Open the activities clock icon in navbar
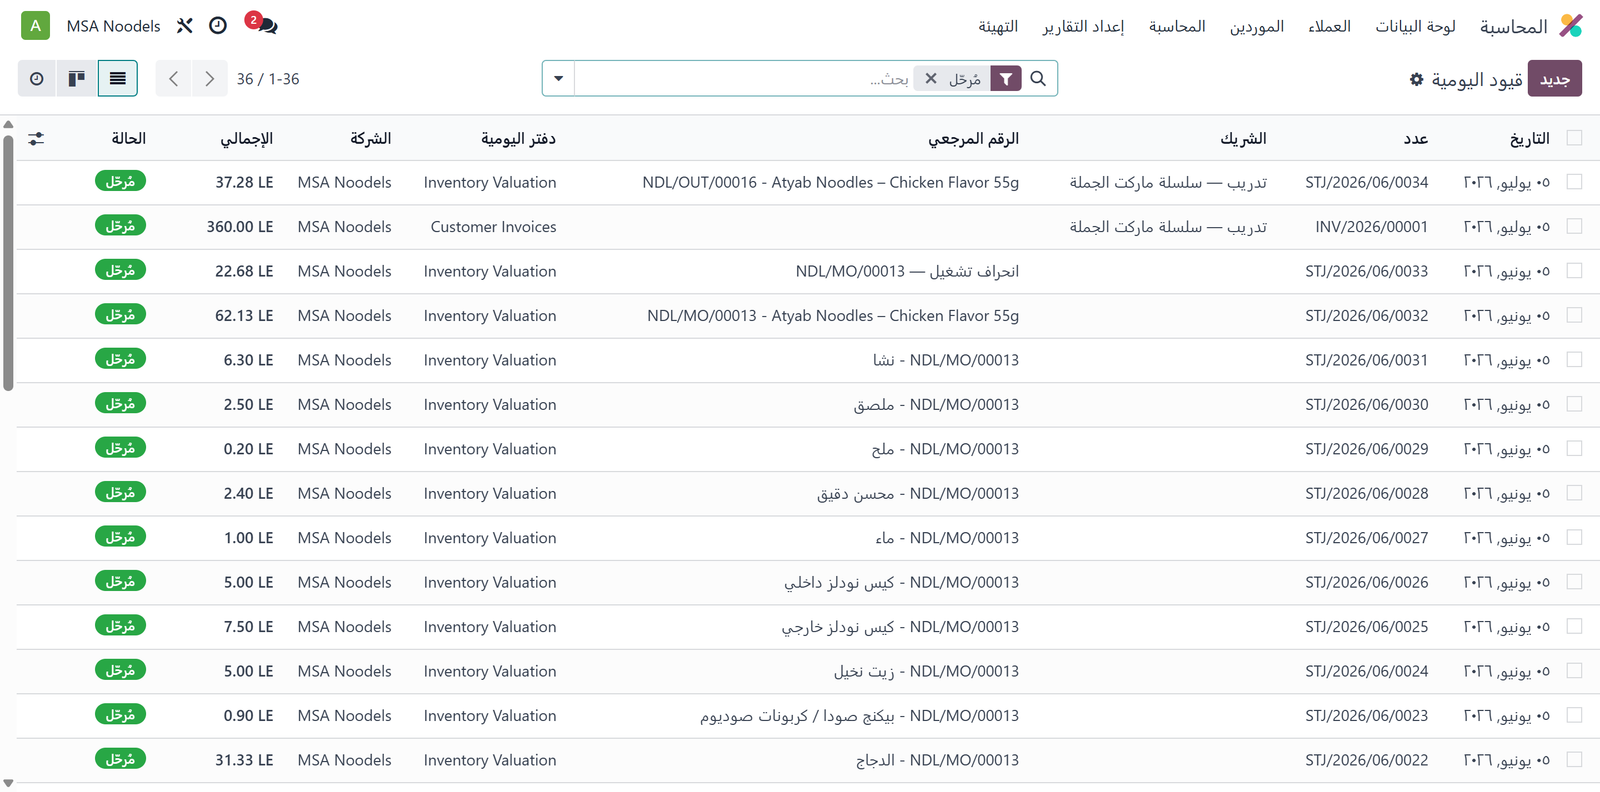 pos(218,26)
